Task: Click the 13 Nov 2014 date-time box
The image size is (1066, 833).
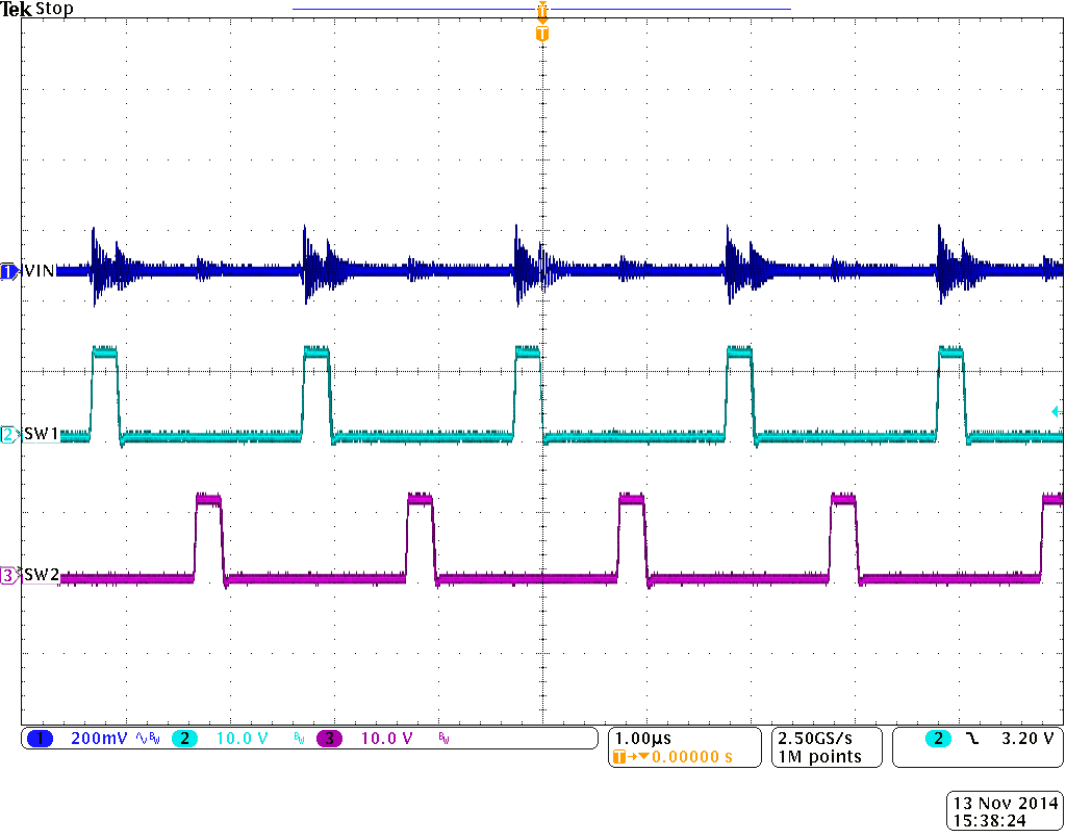Action: 1003,811
